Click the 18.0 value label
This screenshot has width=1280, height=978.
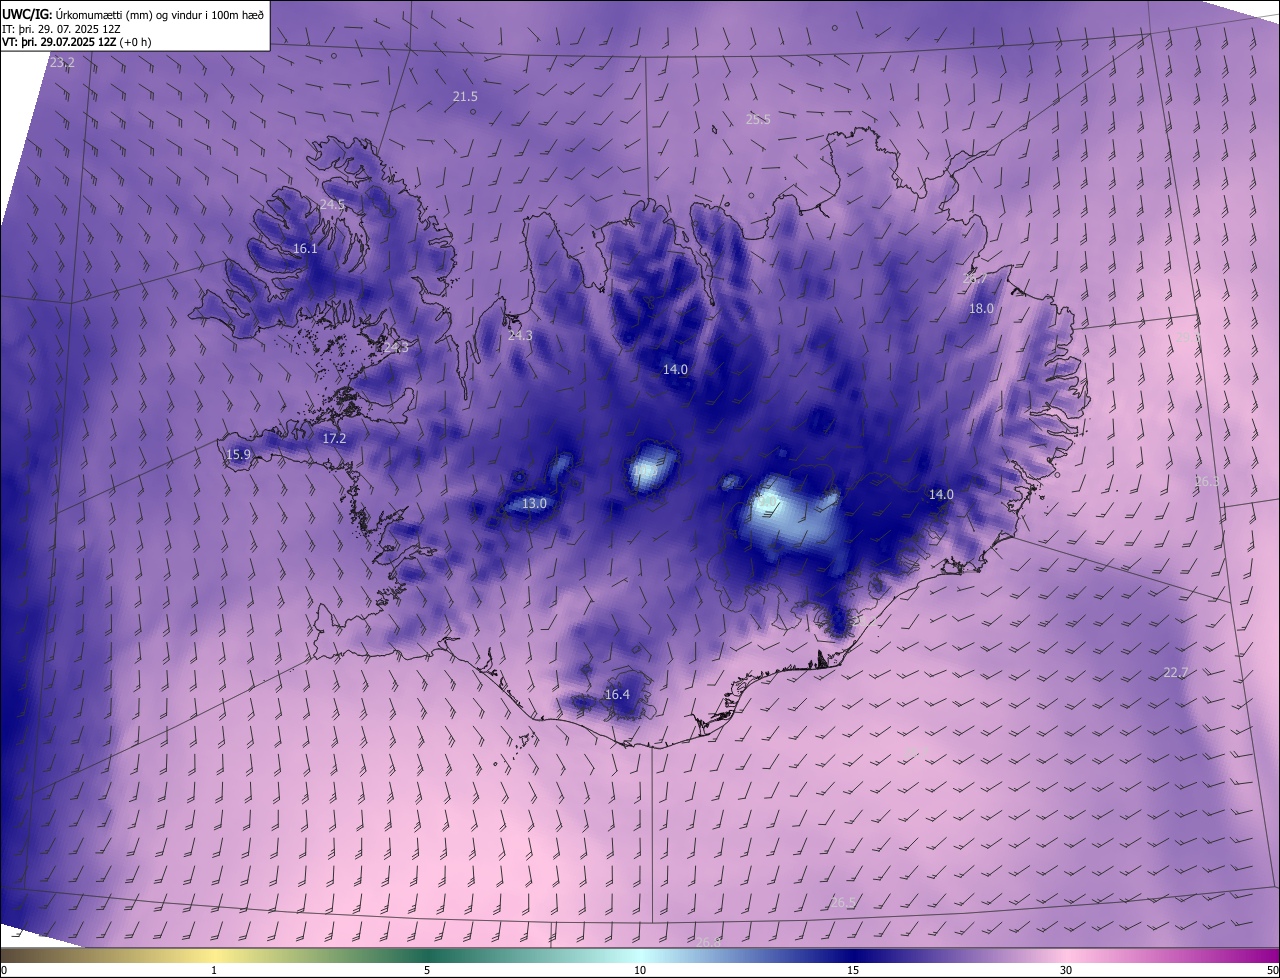[x=981, y=309]
